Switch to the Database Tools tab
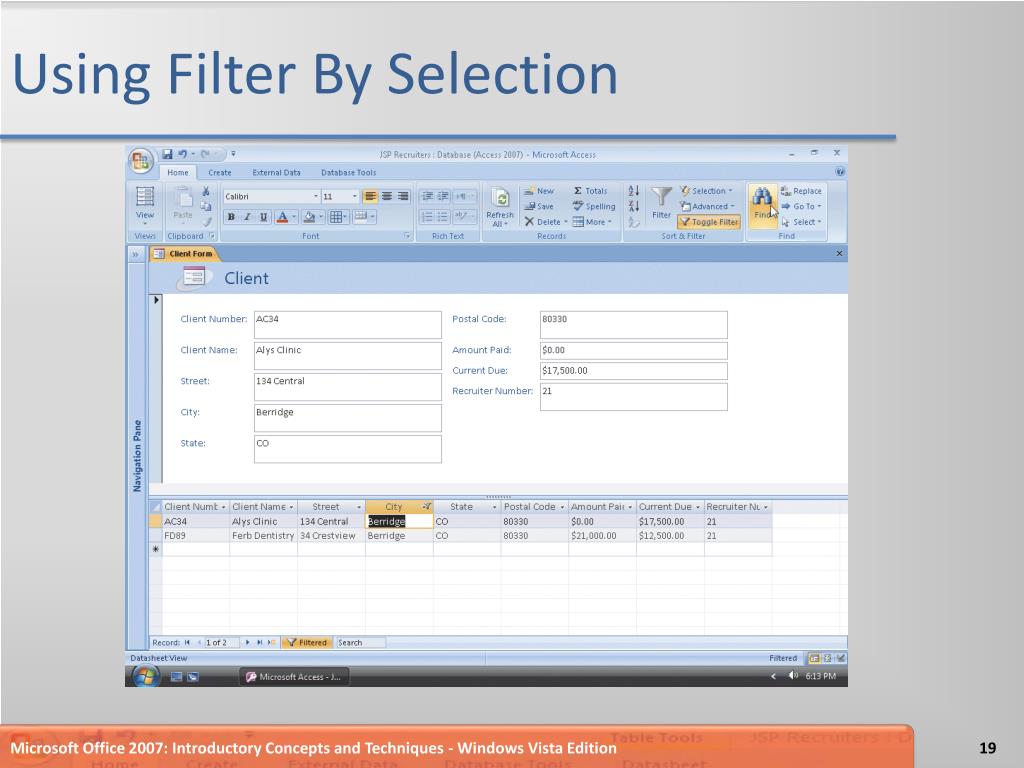Image resolution: width=1024 pixels, height=768 pixels. tap(348, 172)
